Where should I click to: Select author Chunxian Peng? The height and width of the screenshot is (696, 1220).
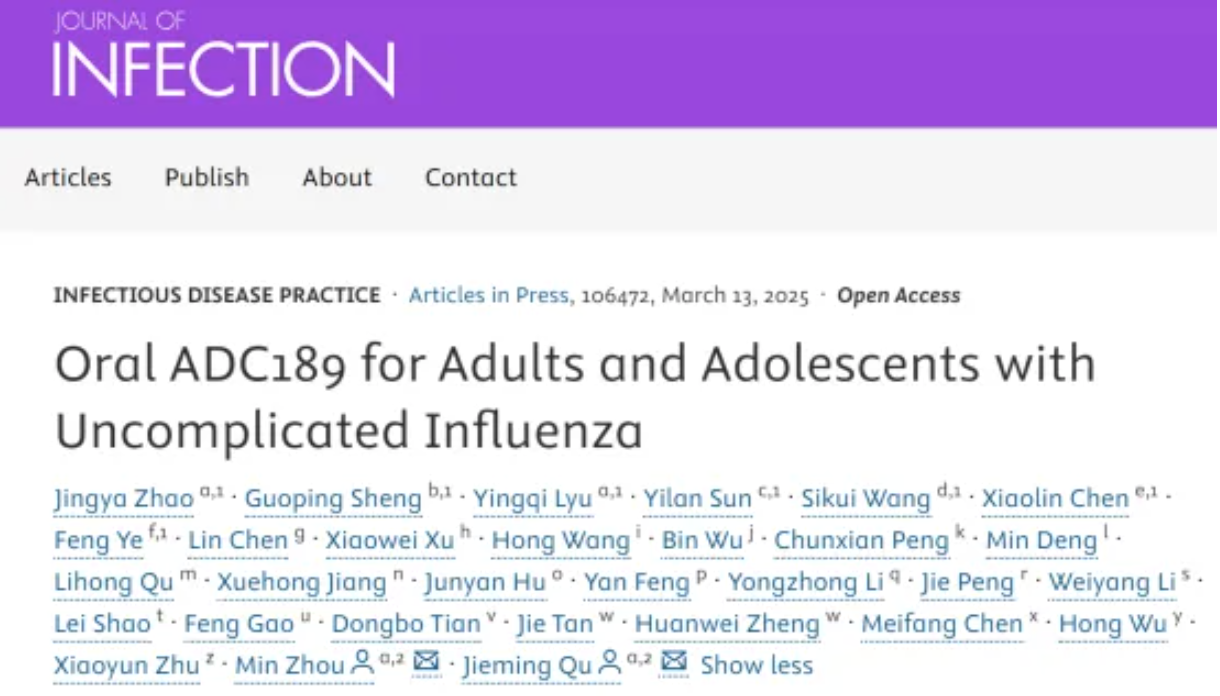click(x=861, y=540)
